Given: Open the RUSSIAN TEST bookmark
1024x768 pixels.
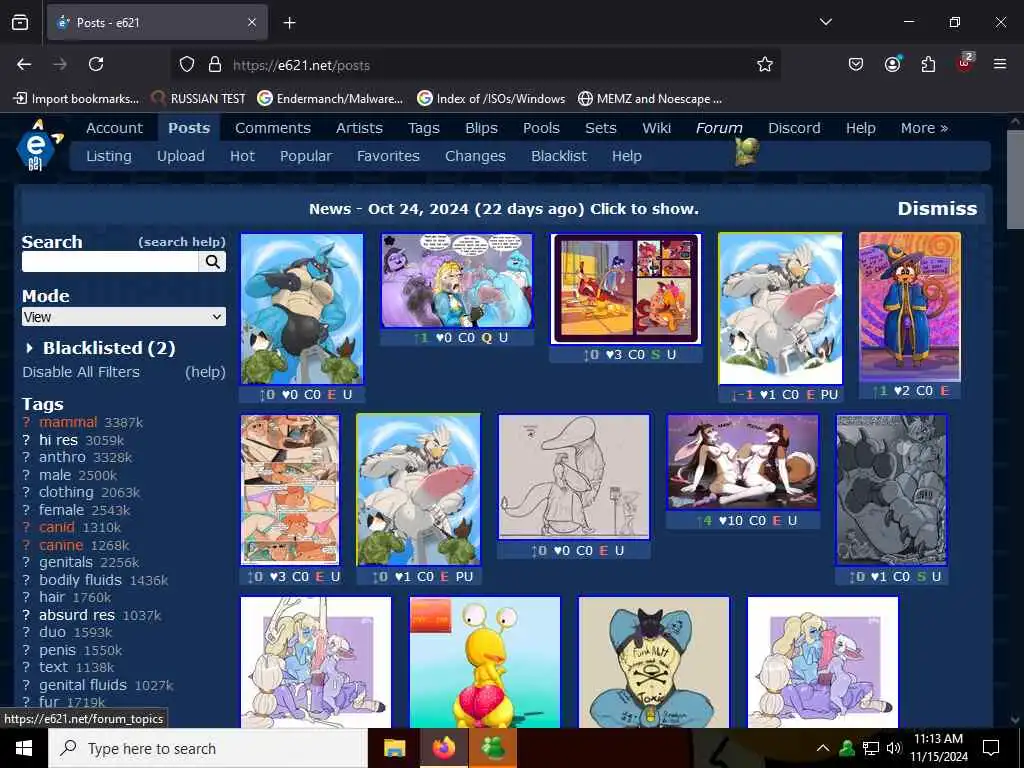Looking at the screenshot, I should click(x=199, y=99).
